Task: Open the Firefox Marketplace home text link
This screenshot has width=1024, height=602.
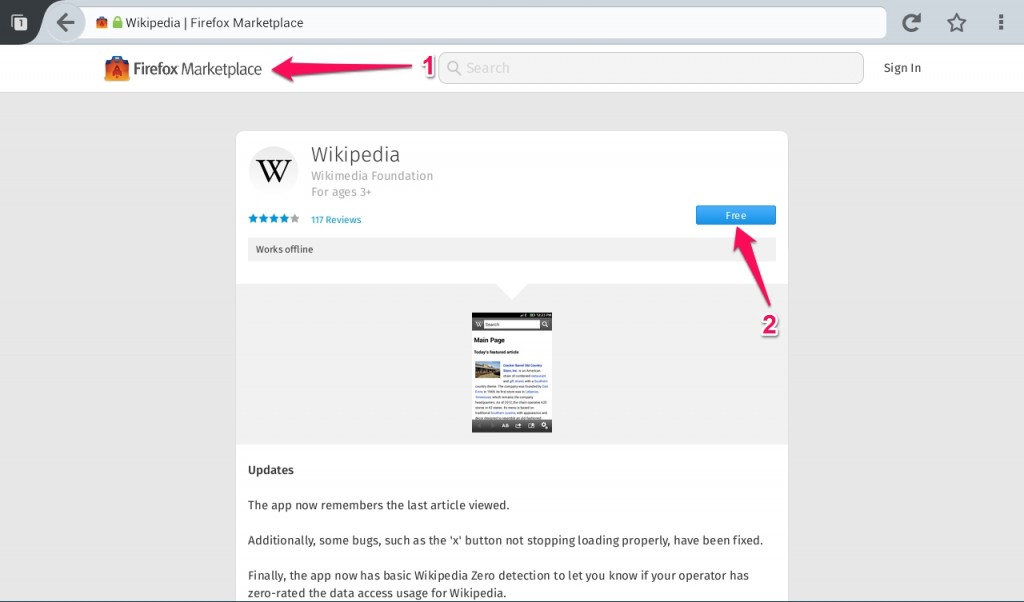Action: point(197,69)
